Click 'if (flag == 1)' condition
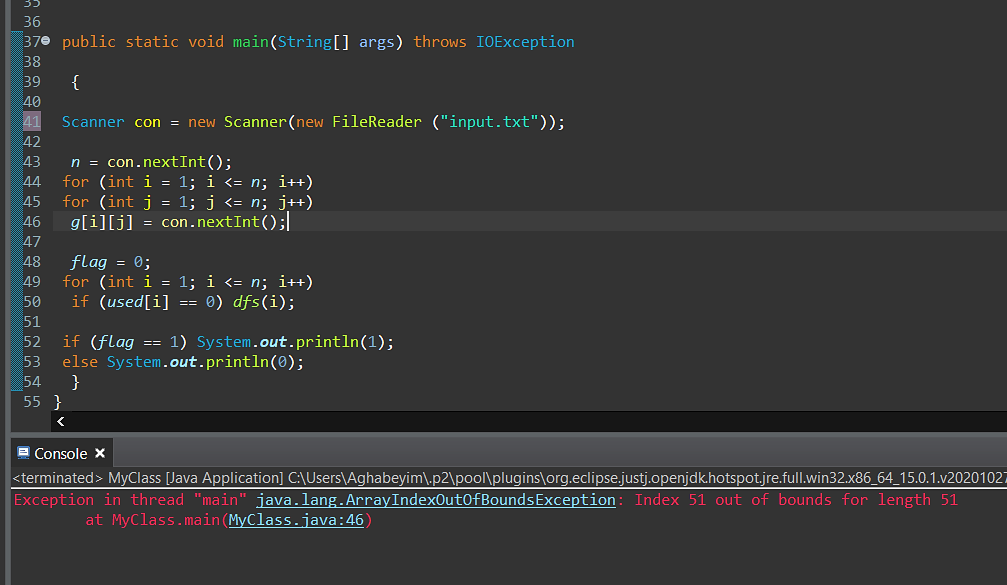1007x585 pixels. pos(125,342)
